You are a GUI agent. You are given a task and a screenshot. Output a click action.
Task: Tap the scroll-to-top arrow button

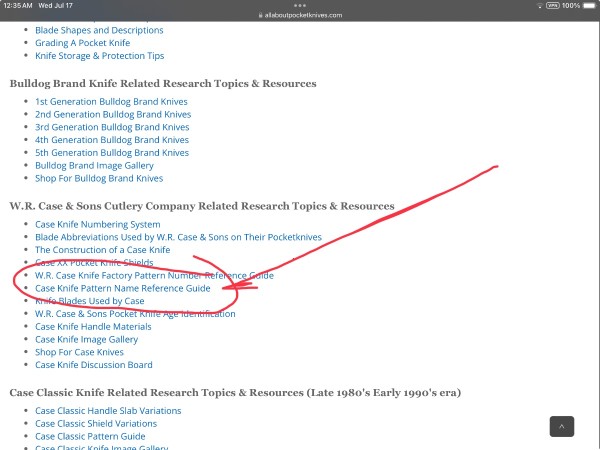pos(562,426)
